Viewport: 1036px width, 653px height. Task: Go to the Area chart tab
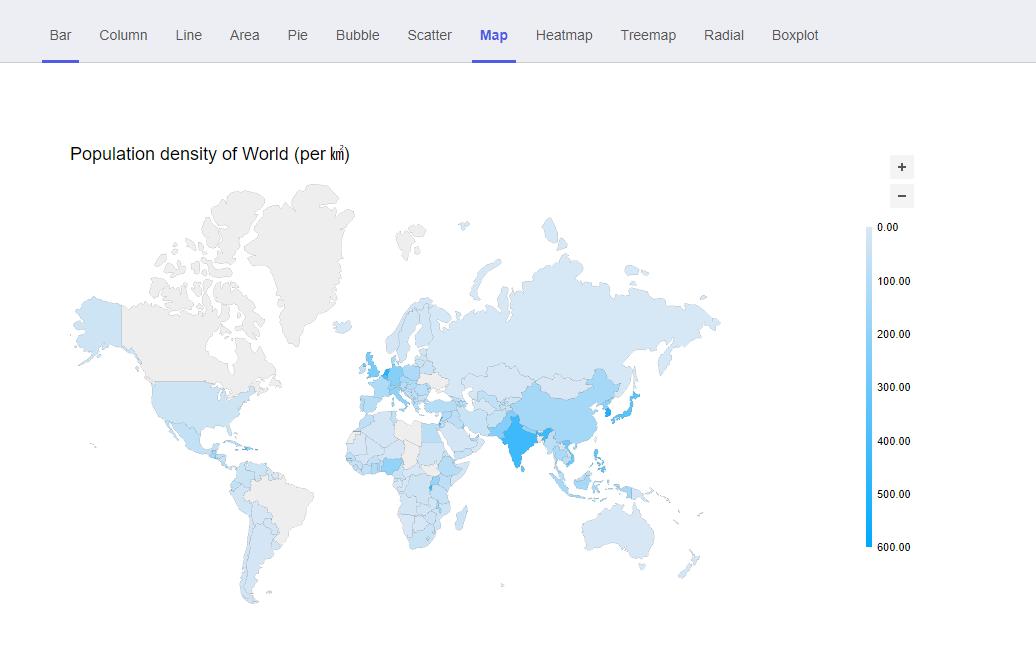pos(244,35)
